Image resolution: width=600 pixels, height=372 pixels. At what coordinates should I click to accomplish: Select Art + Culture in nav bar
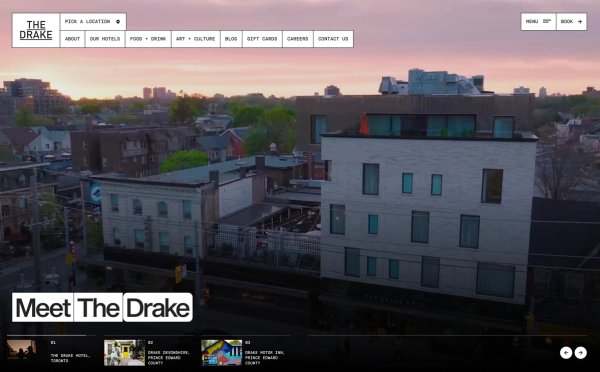click(x=196, y=39)
